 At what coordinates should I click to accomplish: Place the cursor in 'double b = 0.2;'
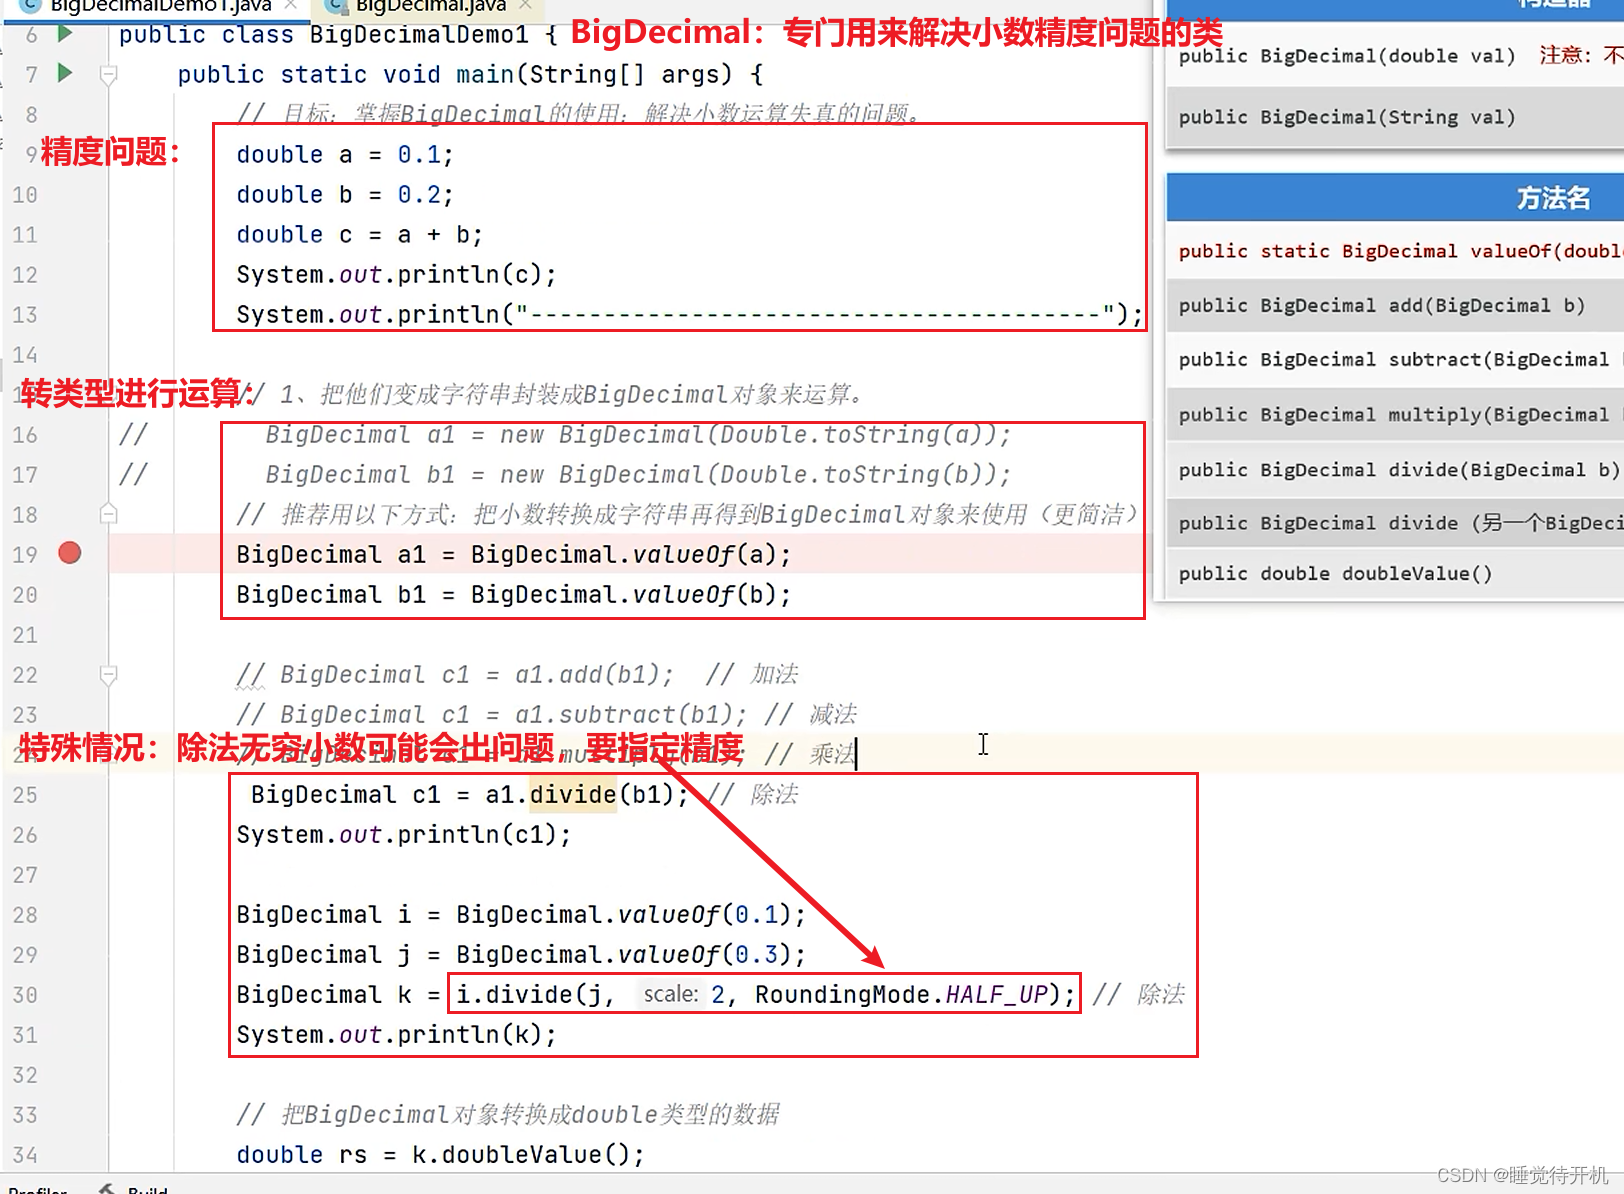(345, 195)
